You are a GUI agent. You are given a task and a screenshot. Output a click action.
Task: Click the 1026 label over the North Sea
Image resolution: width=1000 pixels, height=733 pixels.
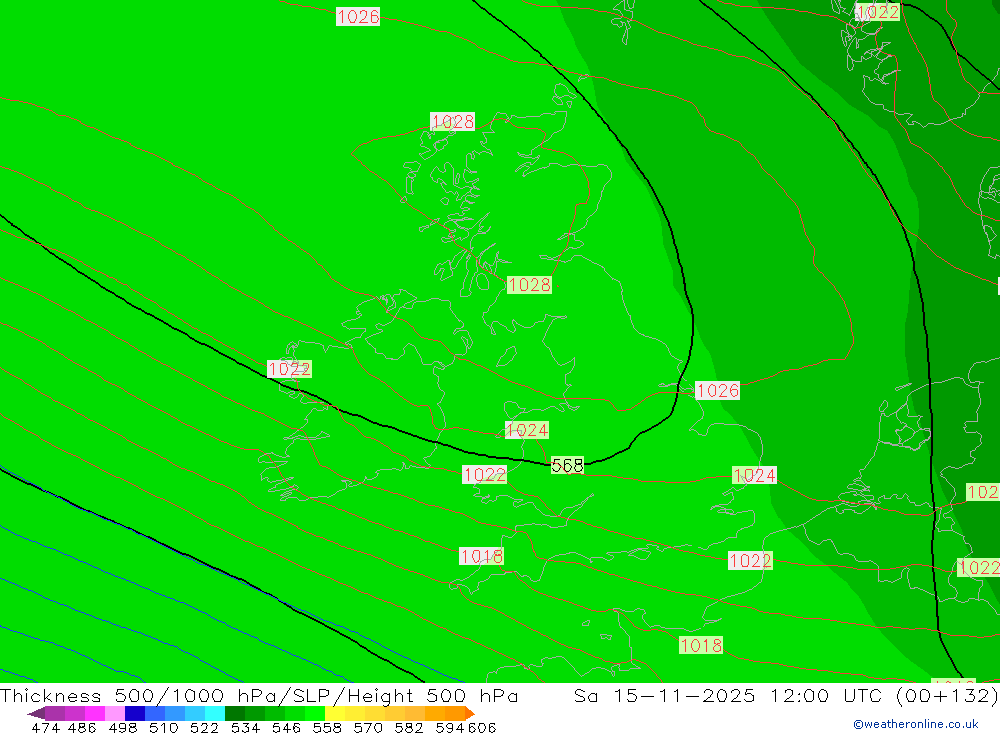click(717, 390)
